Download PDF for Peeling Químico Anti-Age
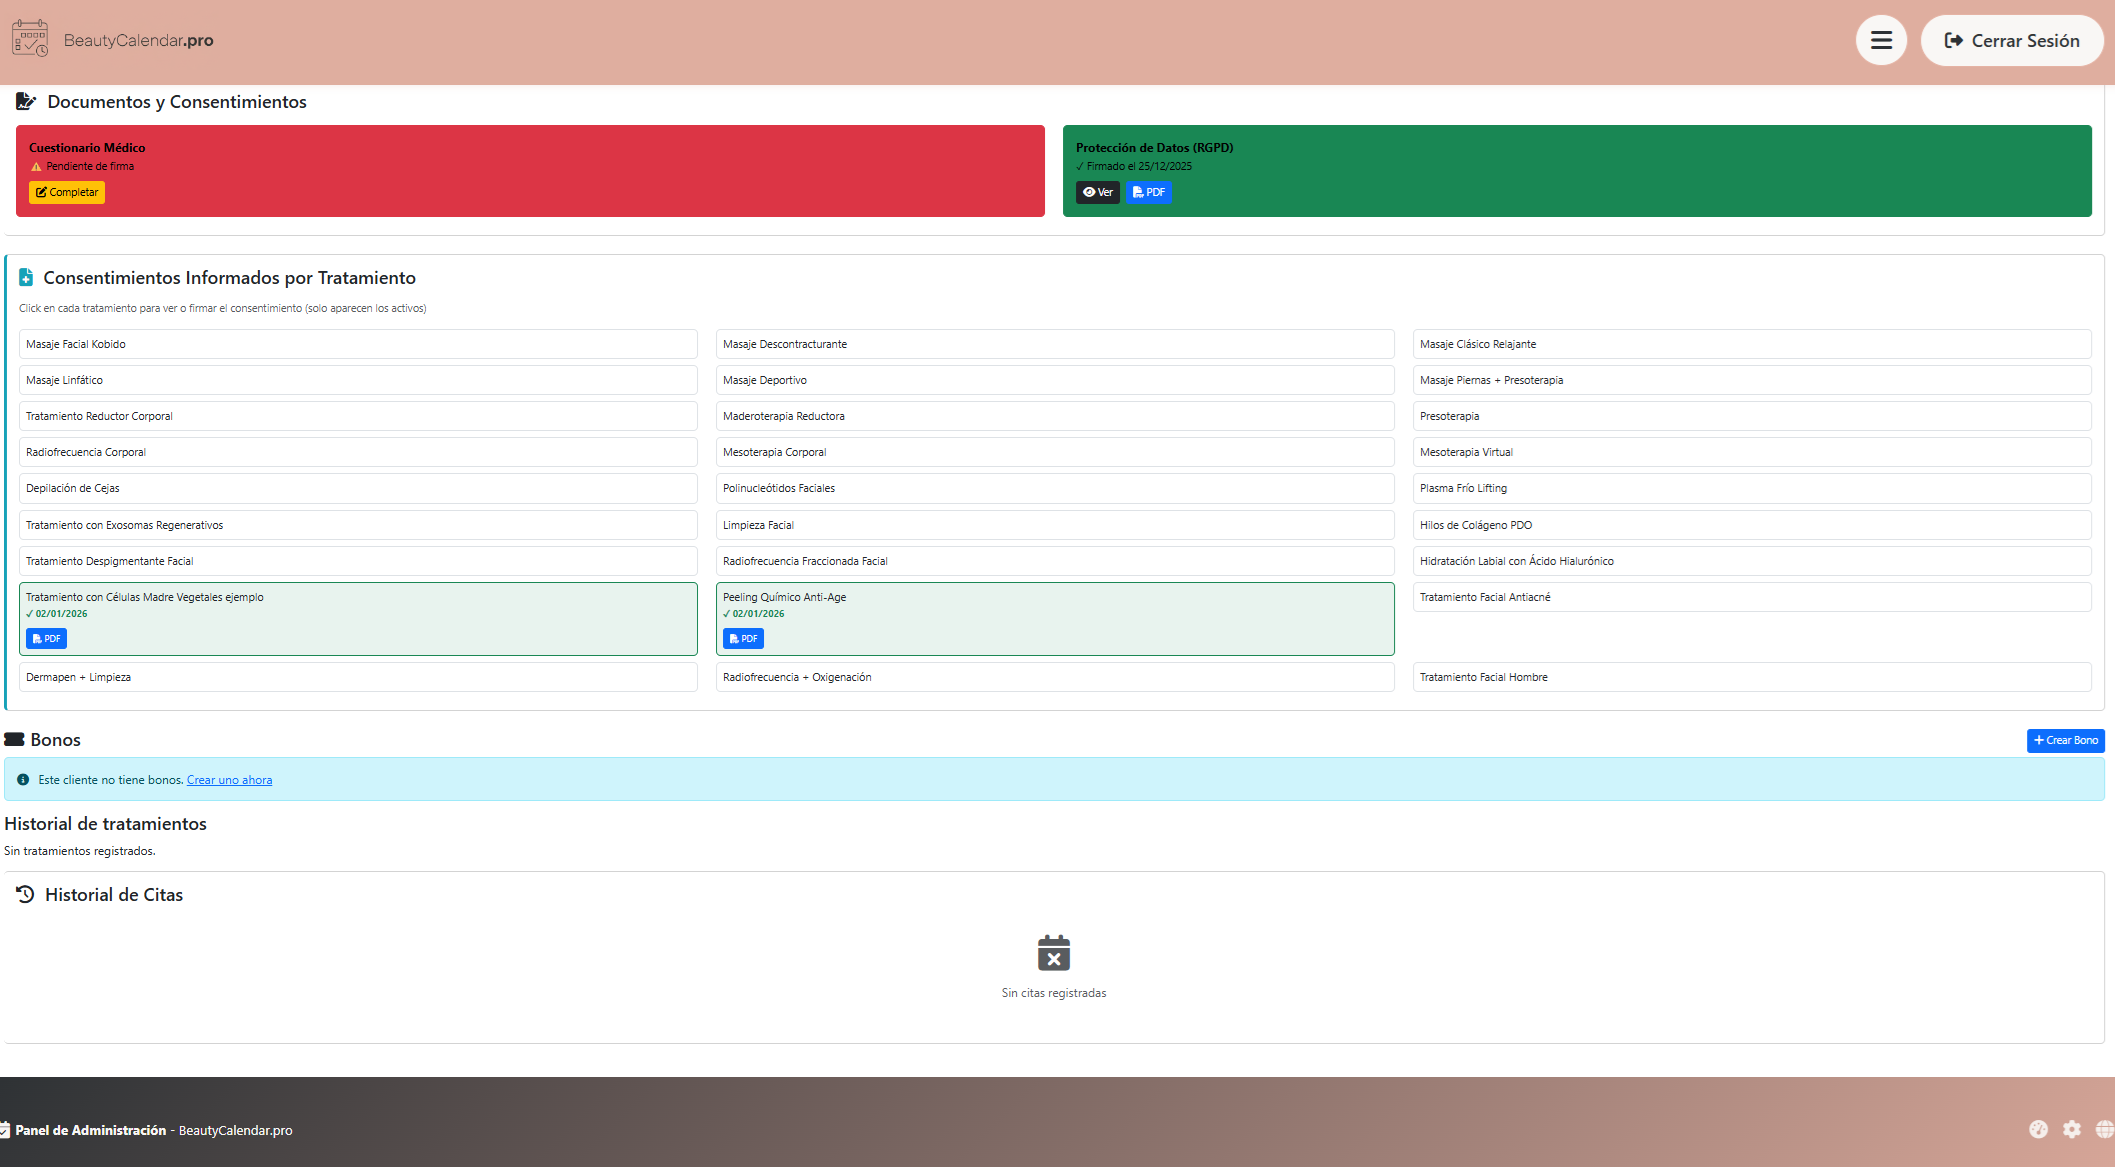Screen dimensions: 2115x1169 pos(743,638)
